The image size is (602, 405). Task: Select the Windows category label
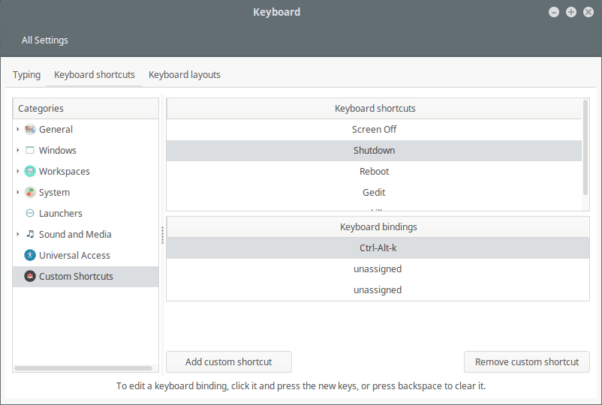(58, 150)
